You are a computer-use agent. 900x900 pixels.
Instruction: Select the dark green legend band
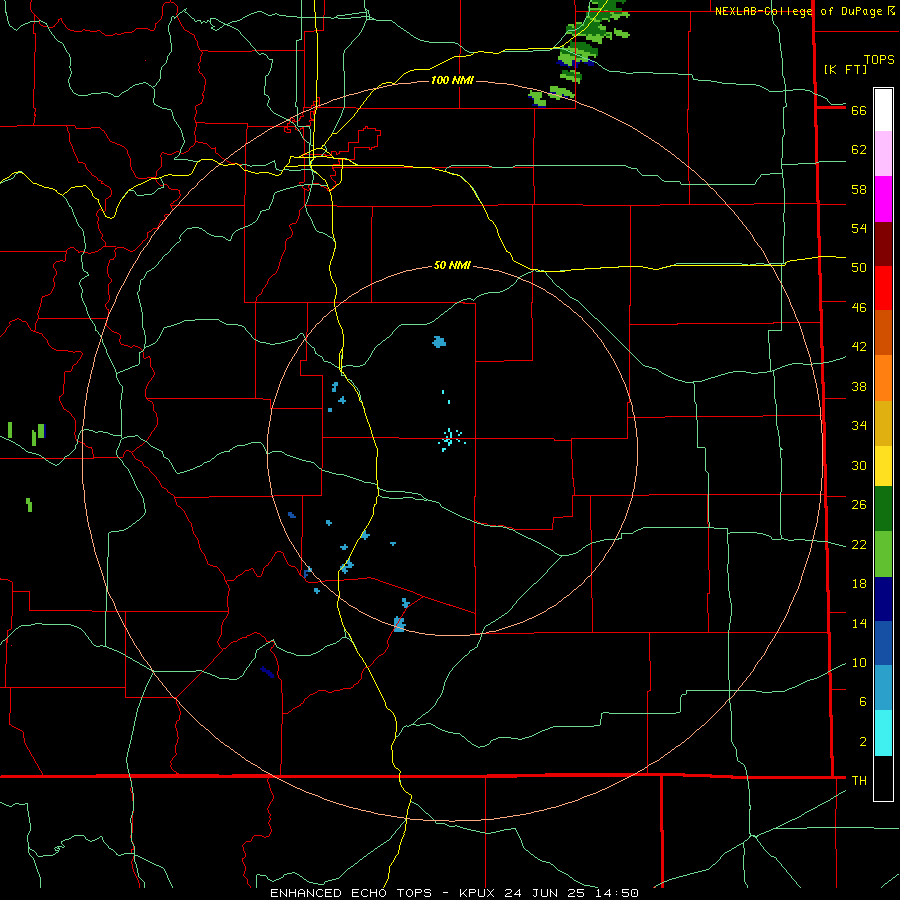883,509
